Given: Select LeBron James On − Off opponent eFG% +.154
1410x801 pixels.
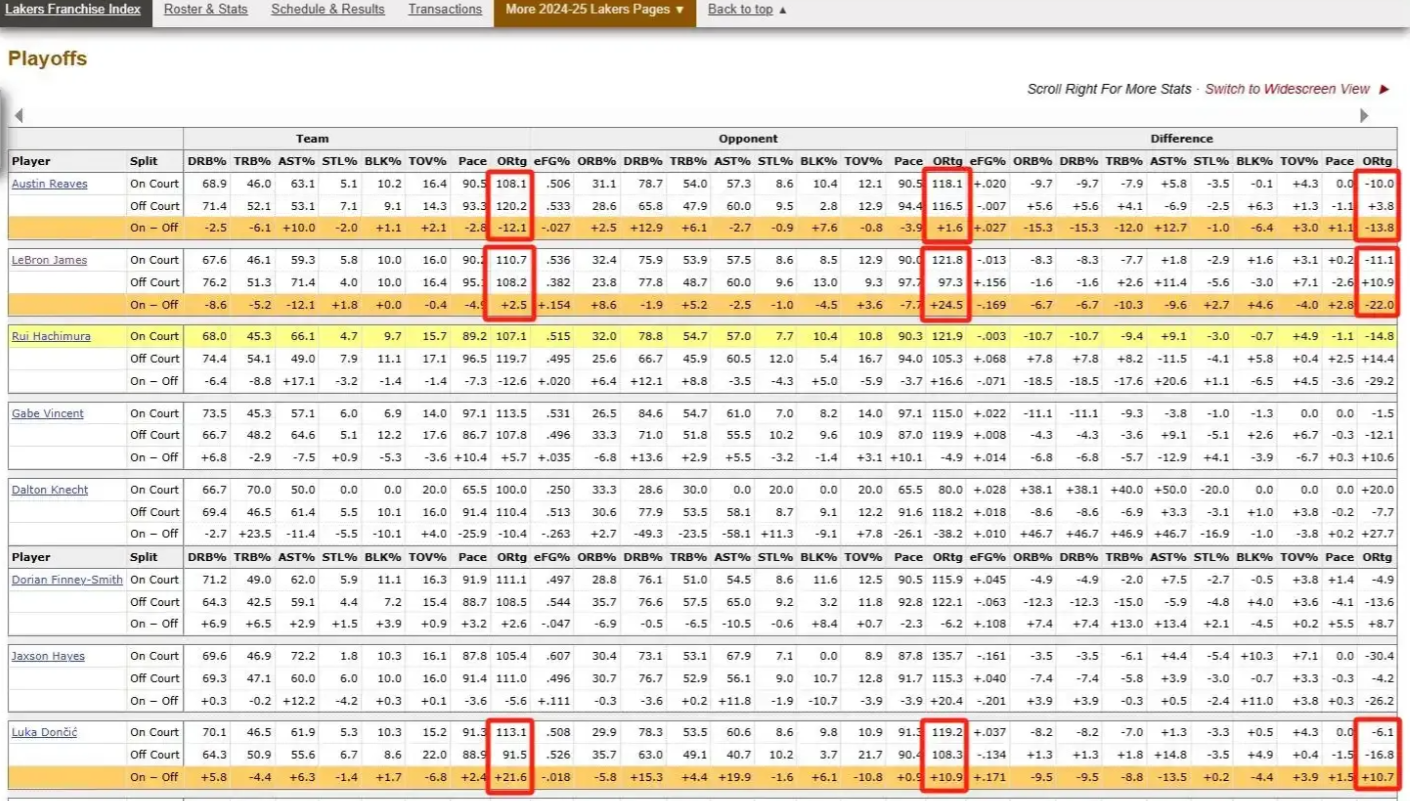Looking at the screenshot, I should [553, 304].
